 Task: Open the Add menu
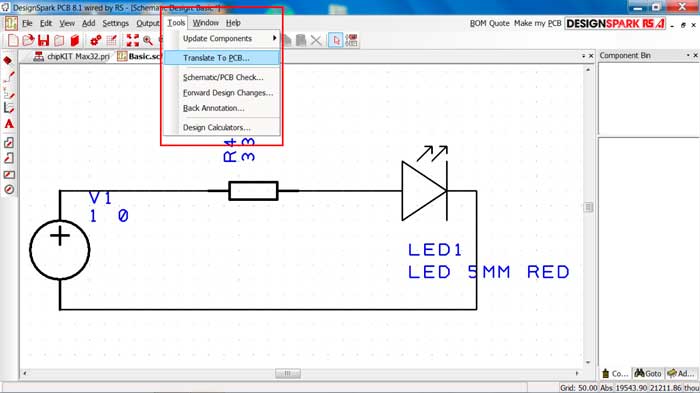point(88,23)
